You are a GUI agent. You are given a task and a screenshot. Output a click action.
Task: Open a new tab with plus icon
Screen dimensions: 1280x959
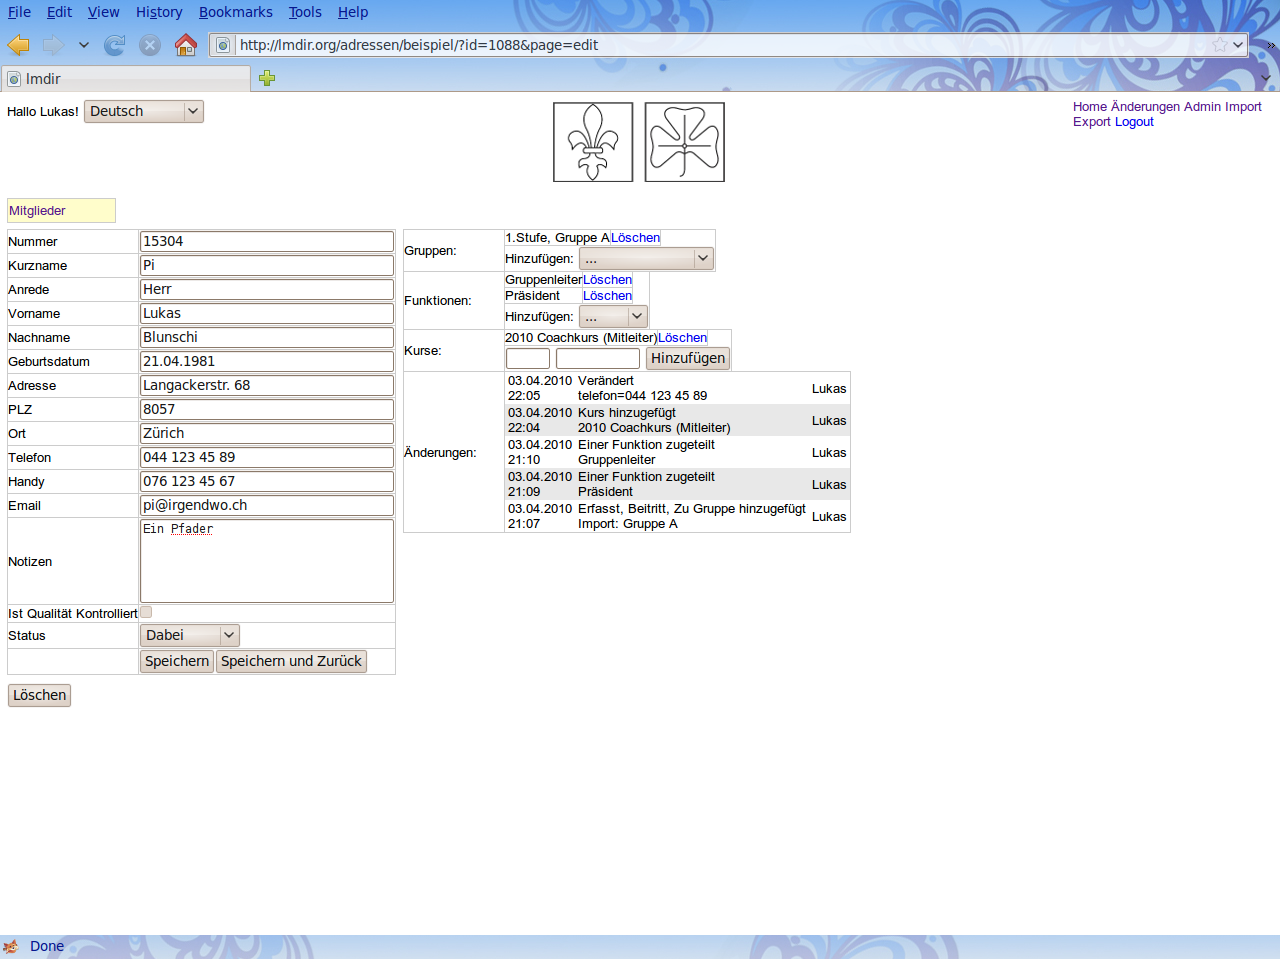pyautogui.click(x=267, y=78)
